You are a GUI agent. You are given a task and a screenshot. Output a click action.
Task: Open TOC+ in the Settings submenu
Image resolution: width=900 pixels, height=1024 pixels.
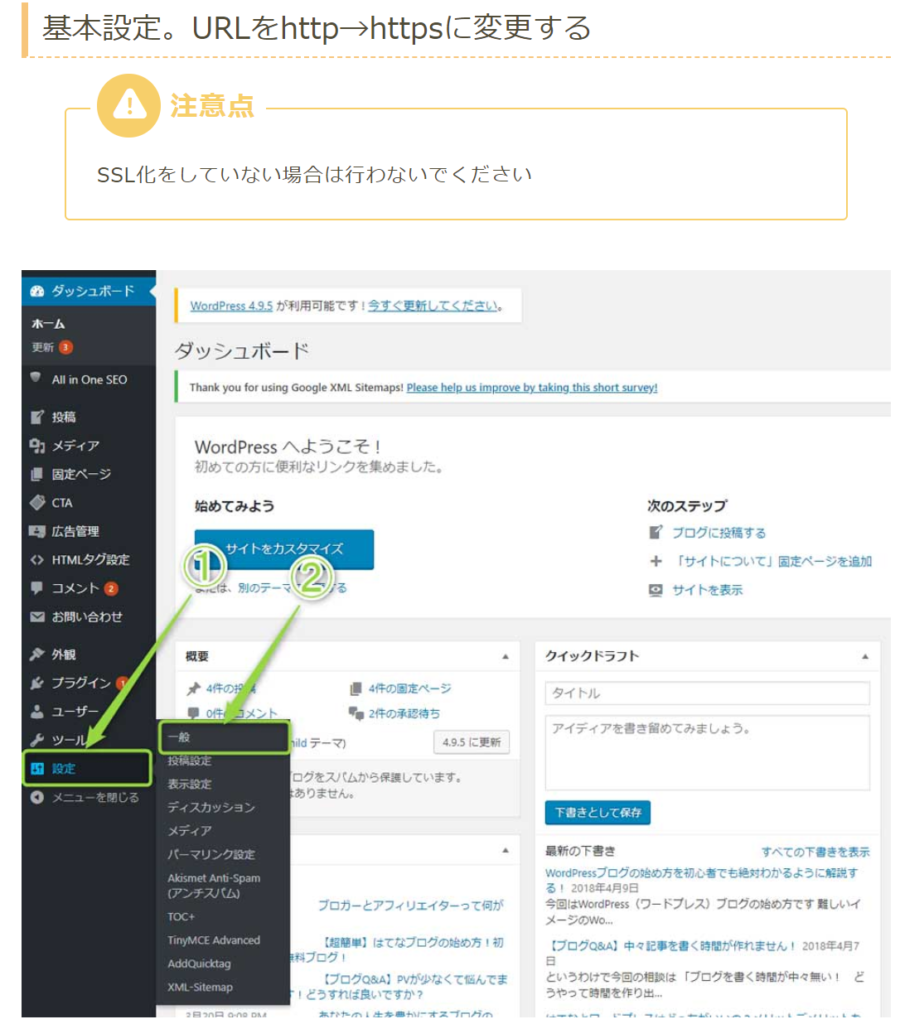click(x=181, y=917)
